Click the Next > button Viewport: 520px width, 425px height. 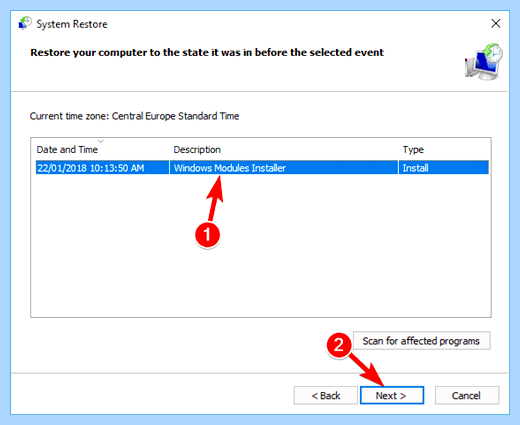pos(392,395)
